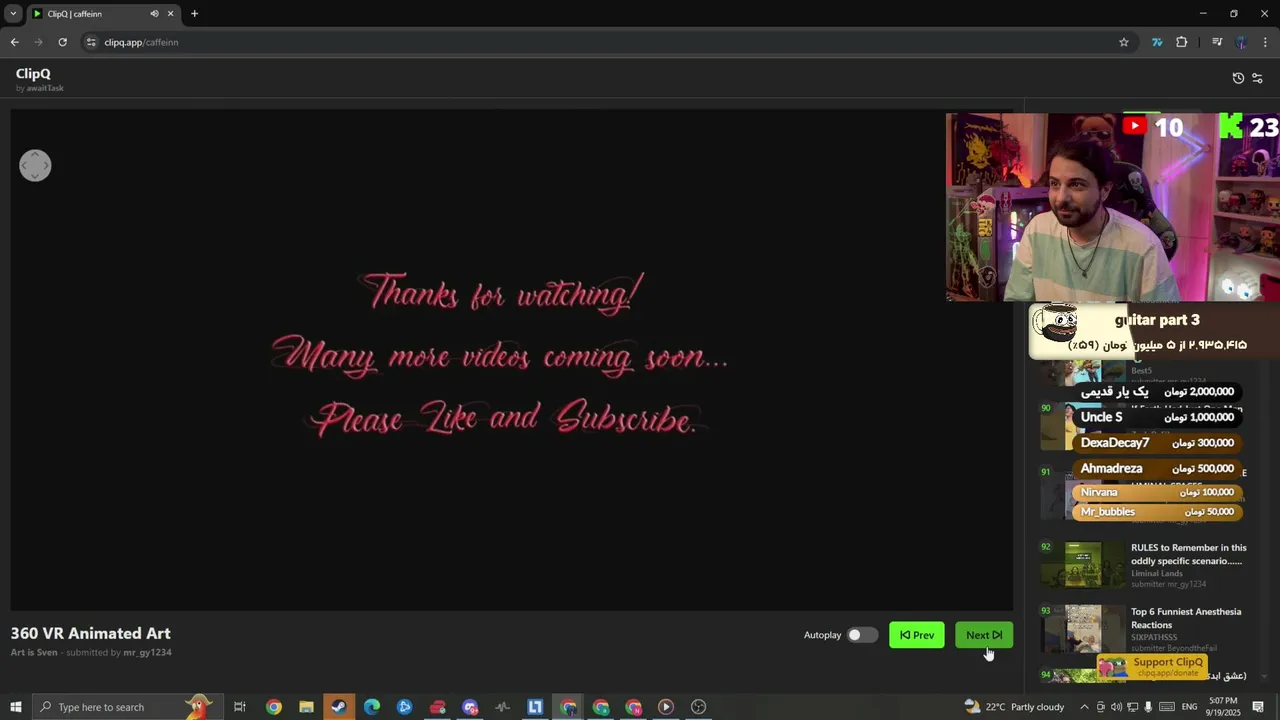Skip to the next clip with Next
This screenshot has width=1280, height=720.
pyautogui.click(x=984, y=635)
